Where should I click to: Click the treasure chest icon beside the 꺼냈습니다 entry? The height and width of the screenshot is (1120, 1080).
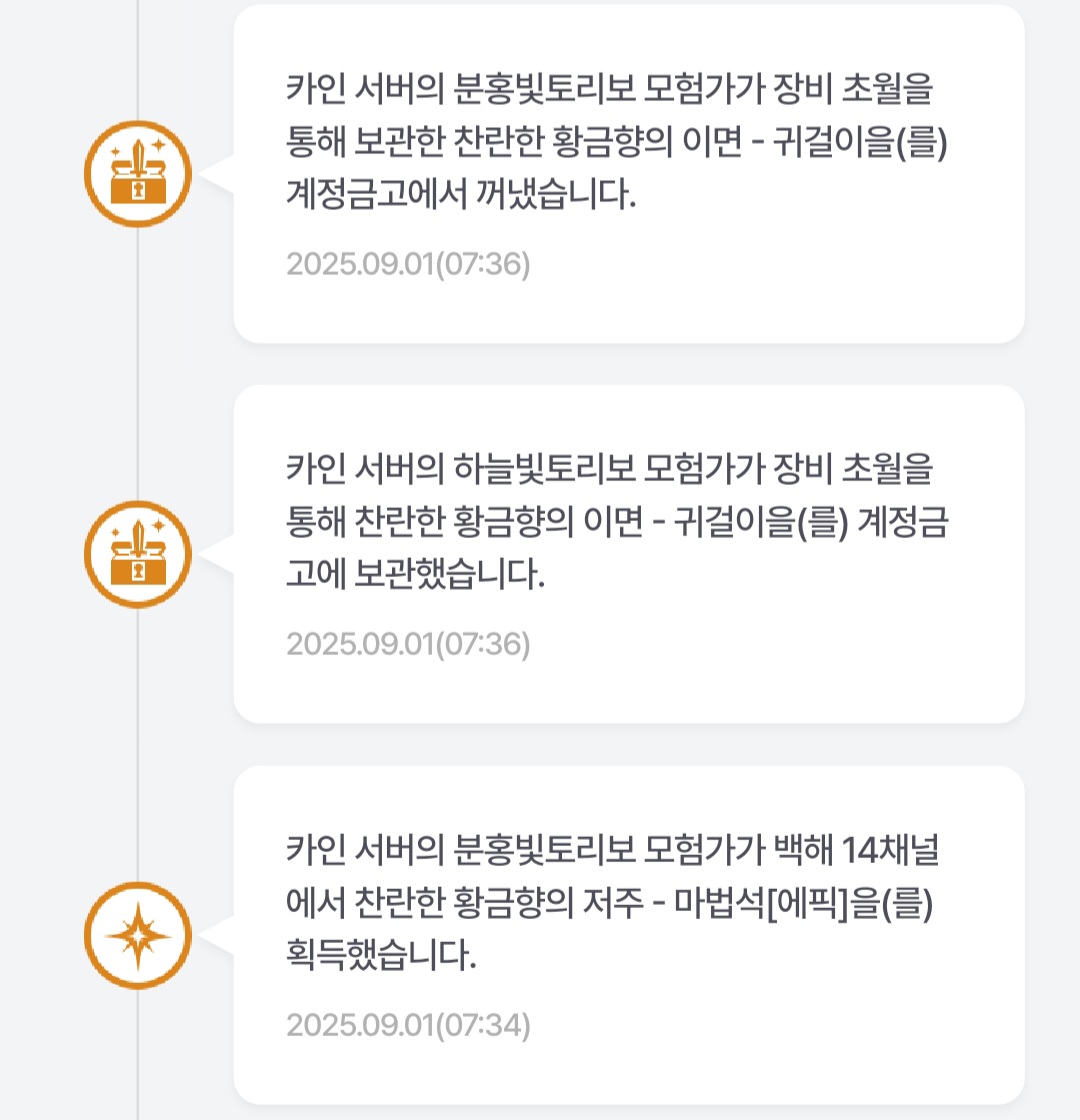point(138,174)
